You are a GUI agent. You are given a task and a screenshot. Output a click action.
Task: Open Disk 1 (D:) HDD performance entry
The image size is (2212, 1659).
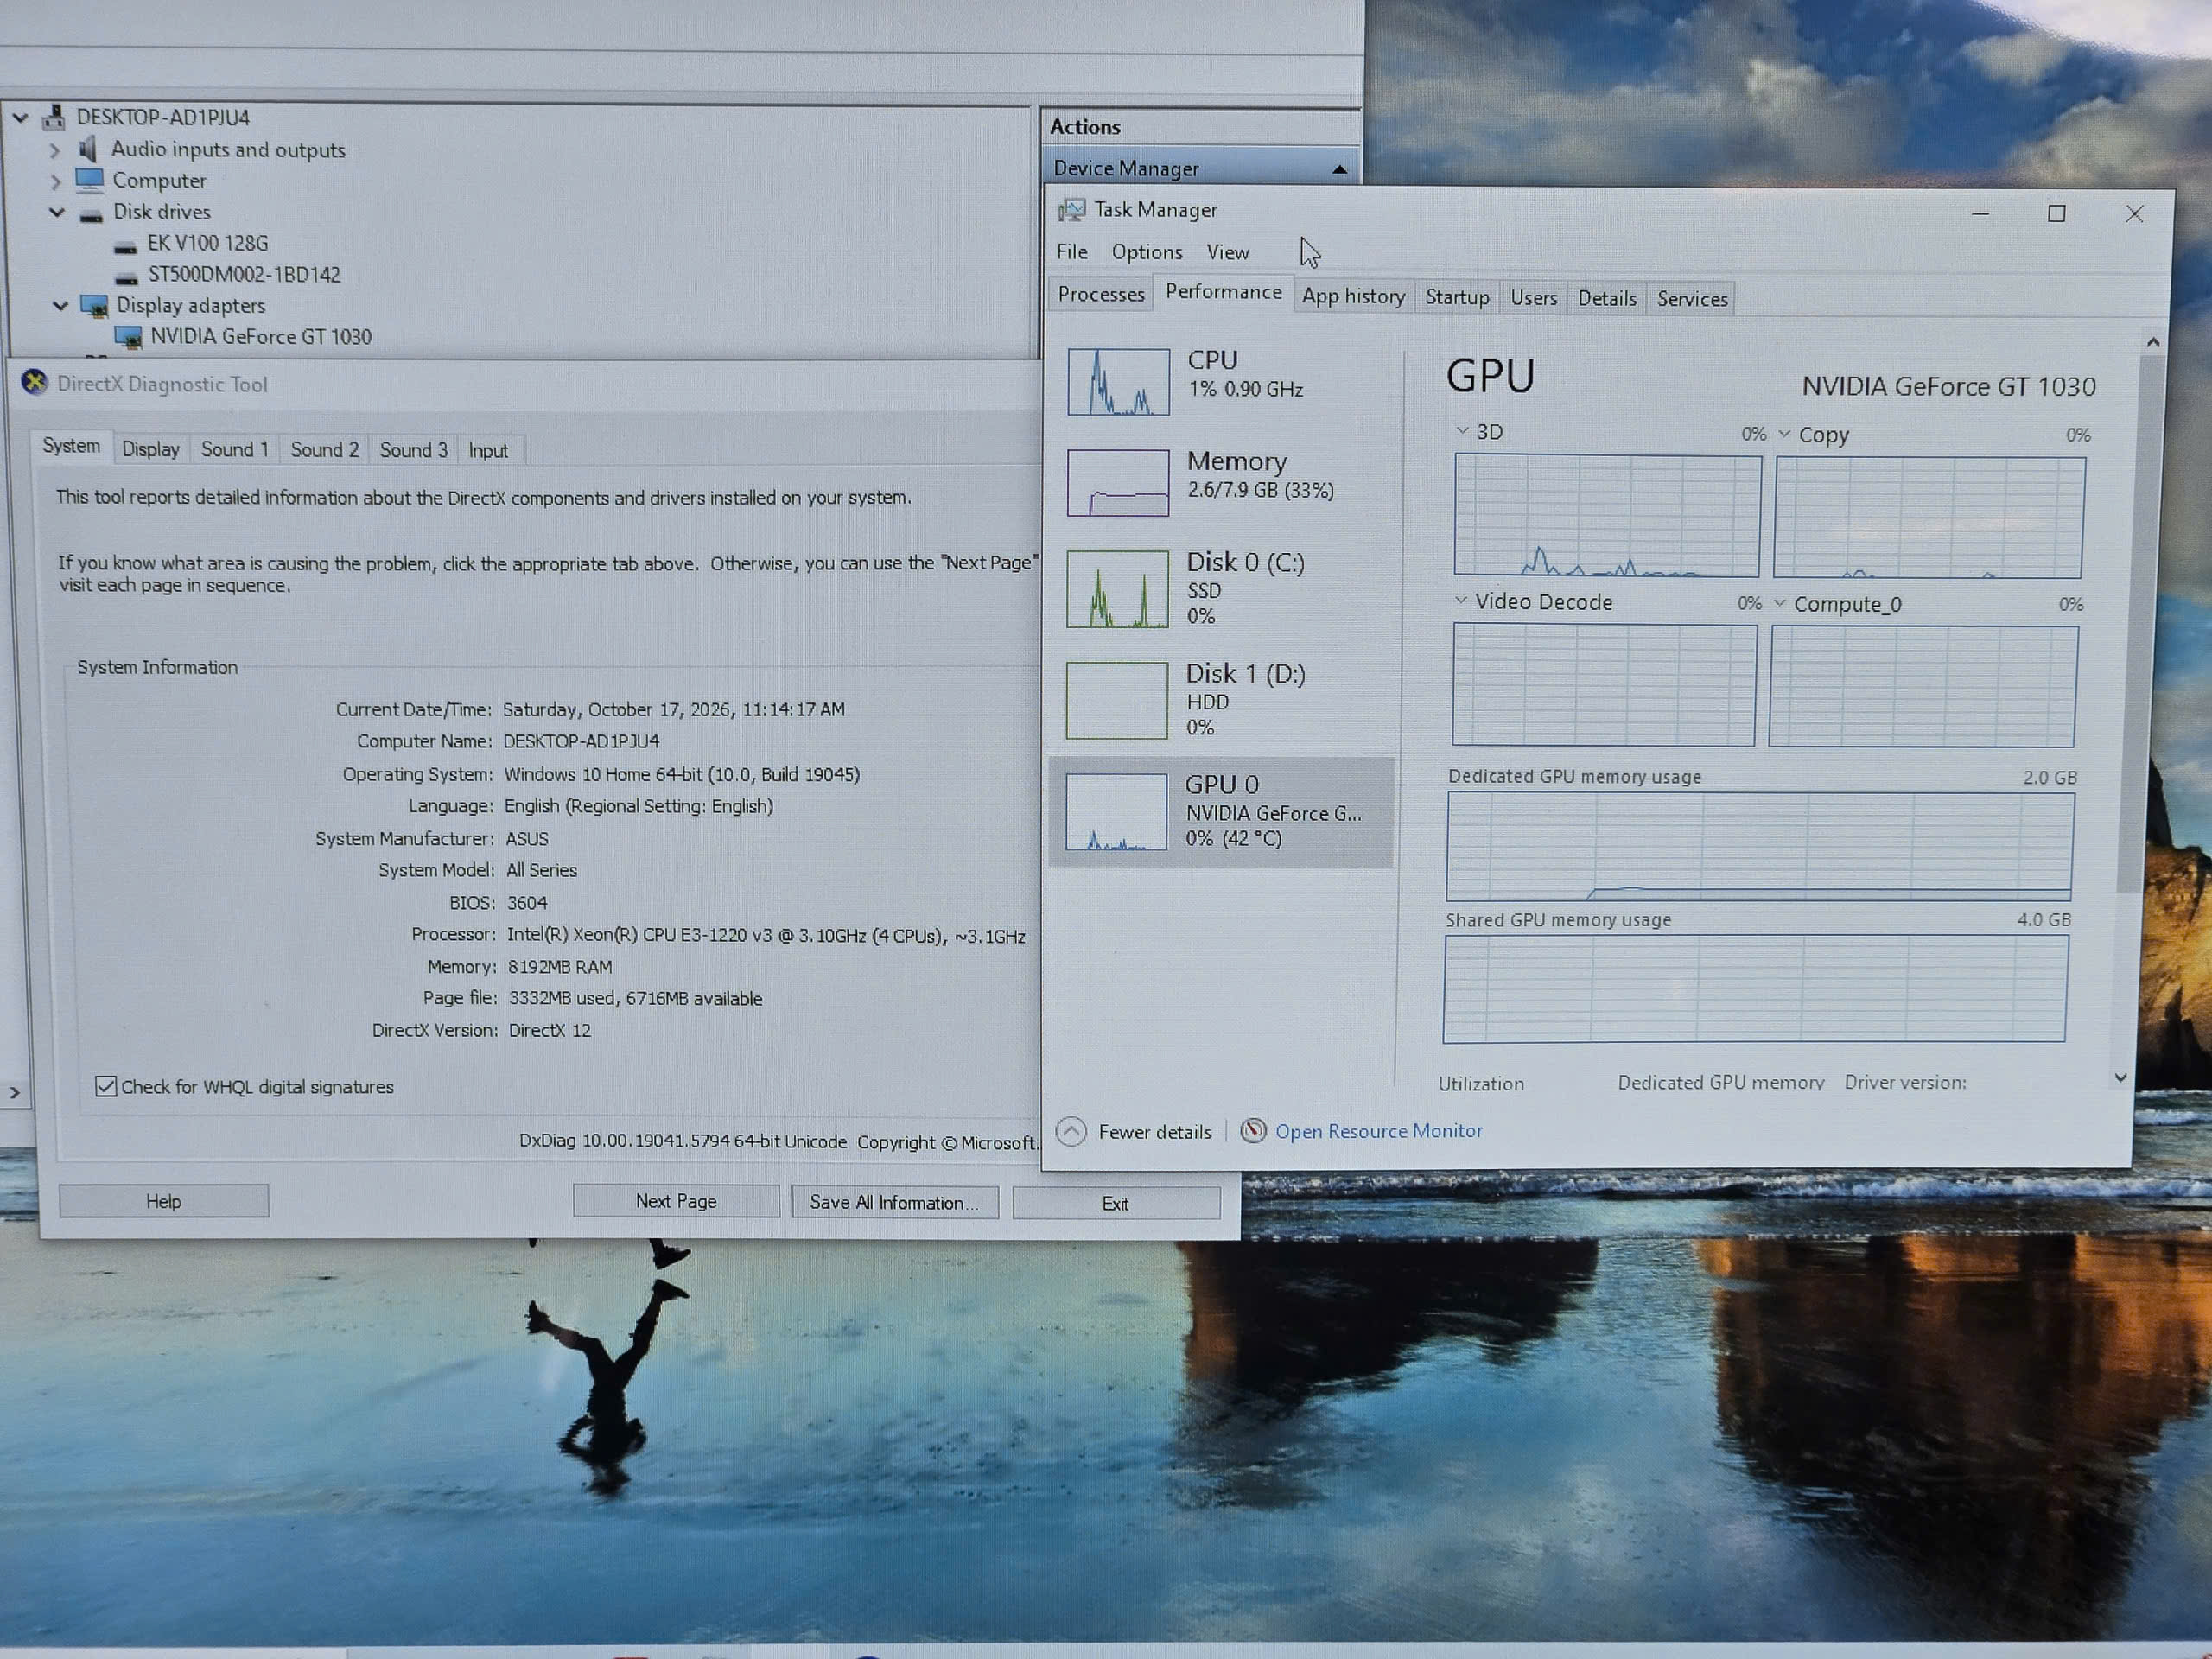(1220, 700)
